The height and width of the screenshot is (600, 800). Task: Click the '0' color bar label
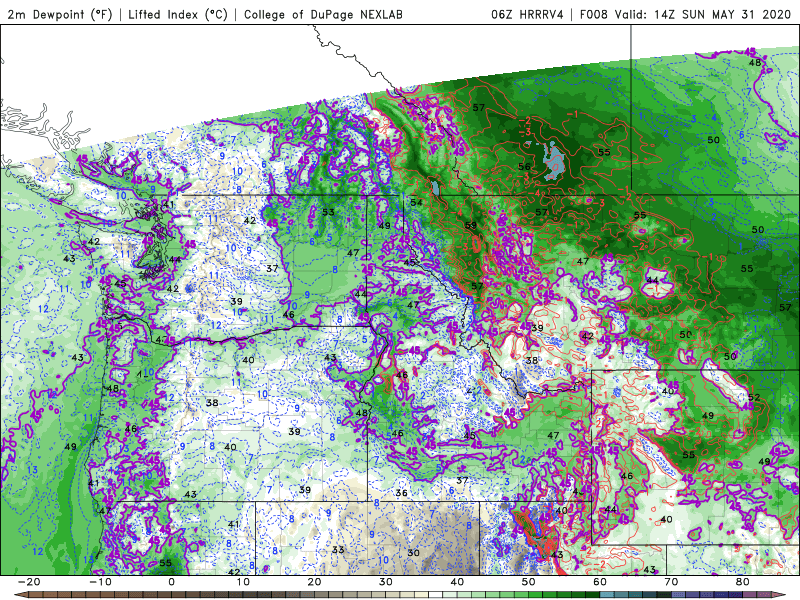pos(171,582)
